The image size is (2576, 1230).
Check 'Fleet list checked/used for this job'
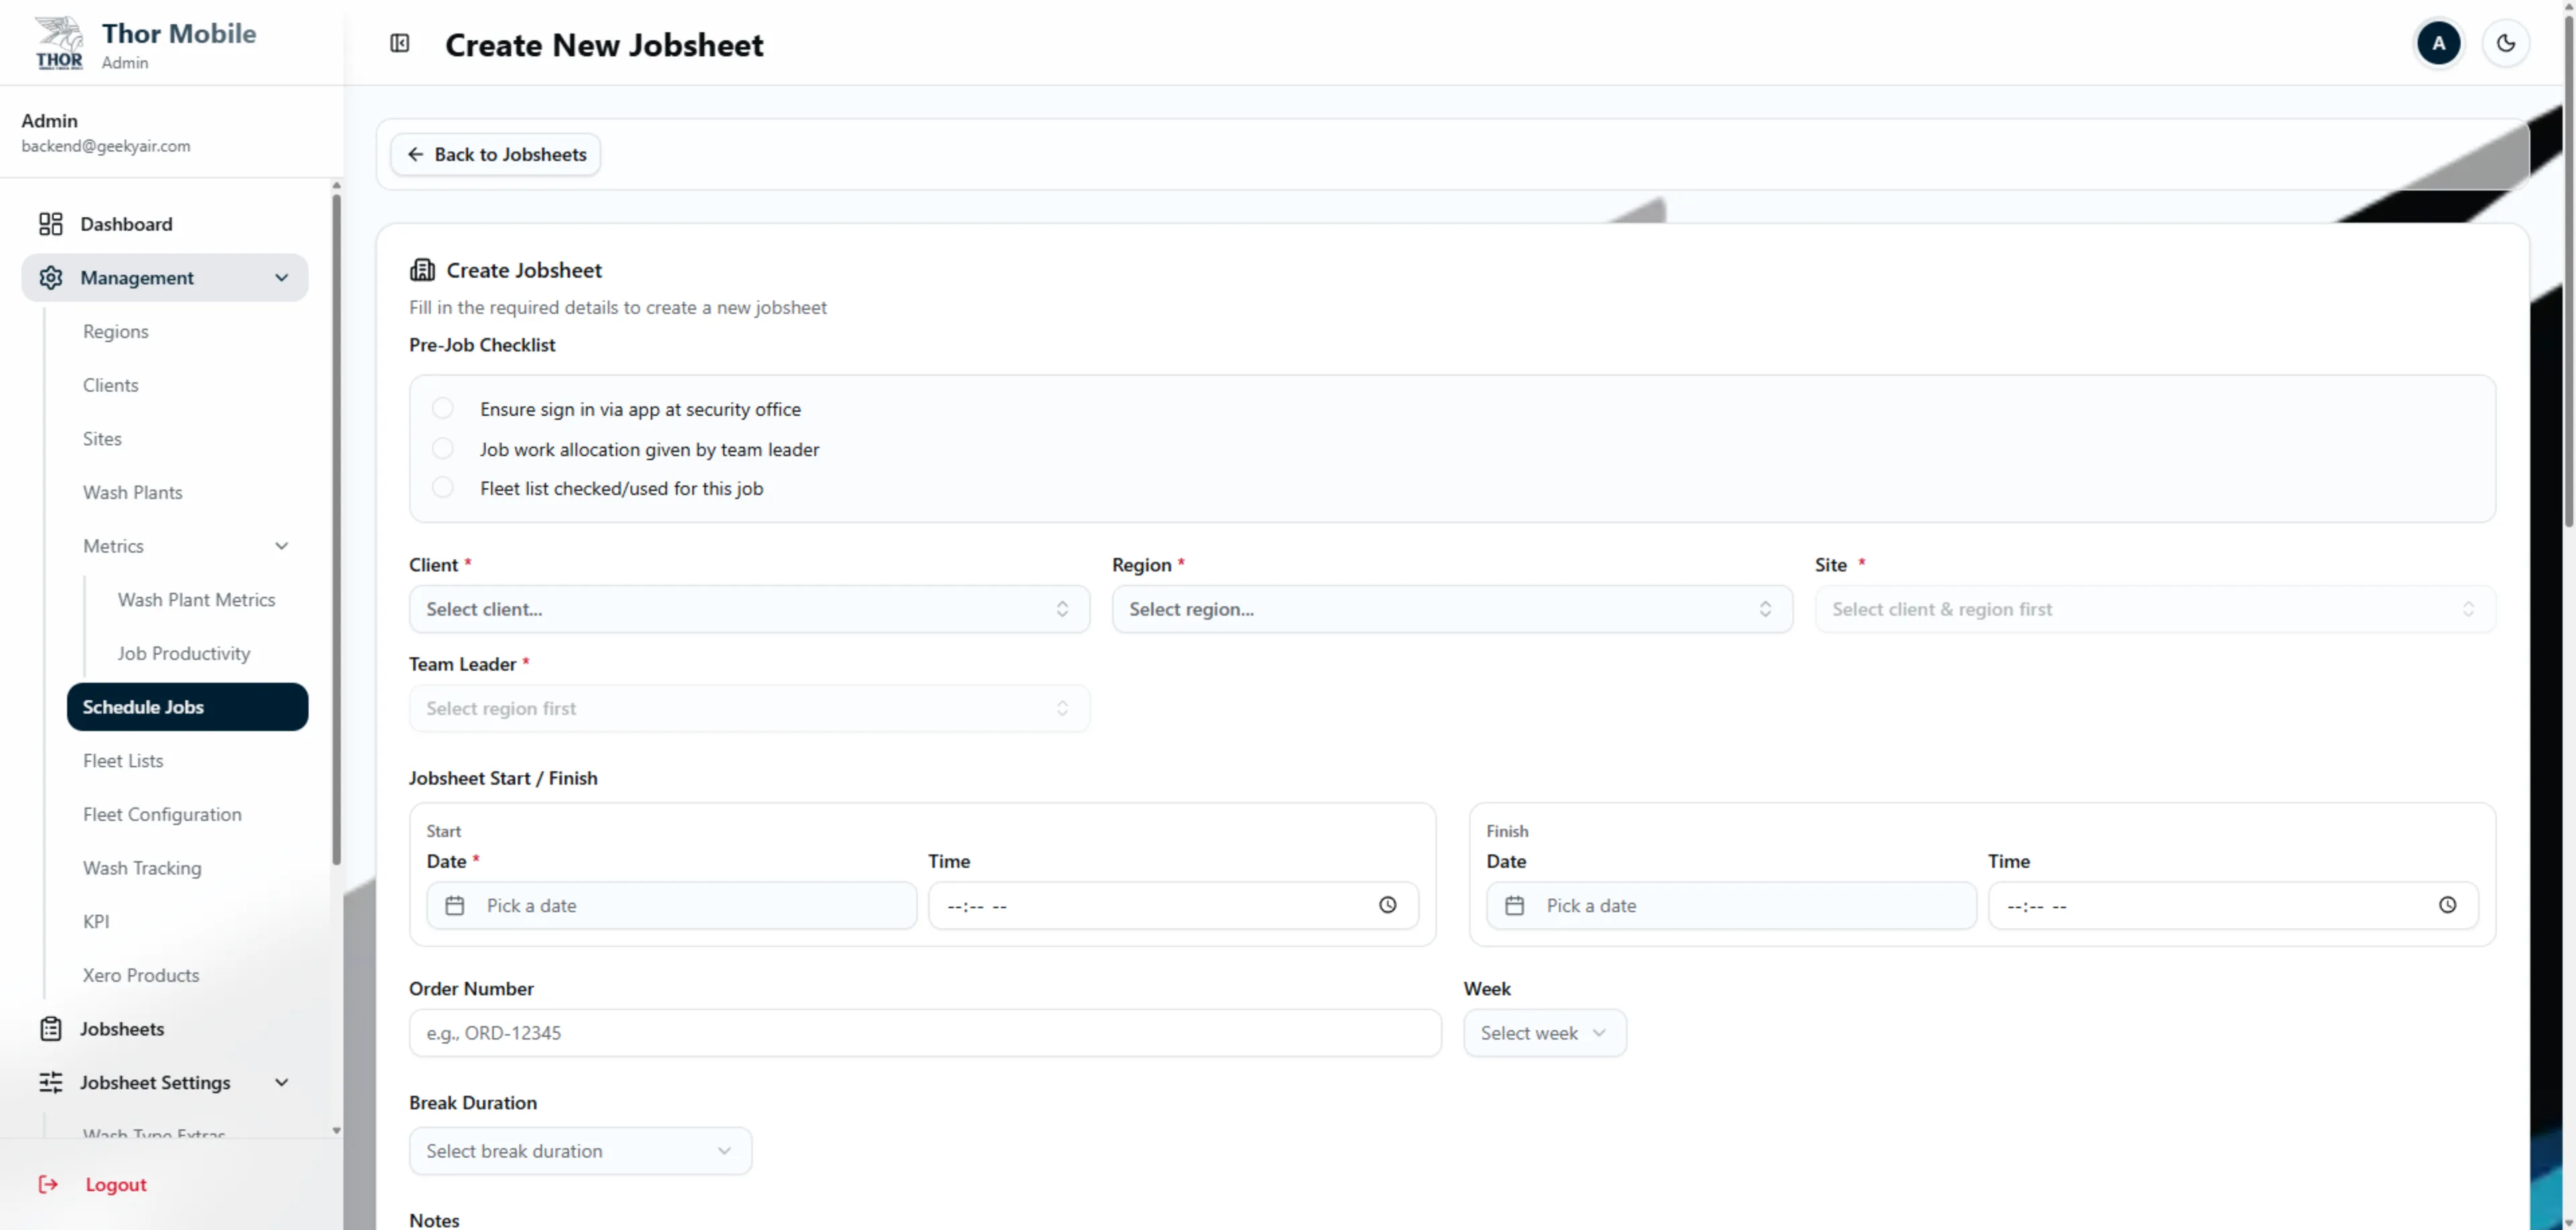click(442, 488)
